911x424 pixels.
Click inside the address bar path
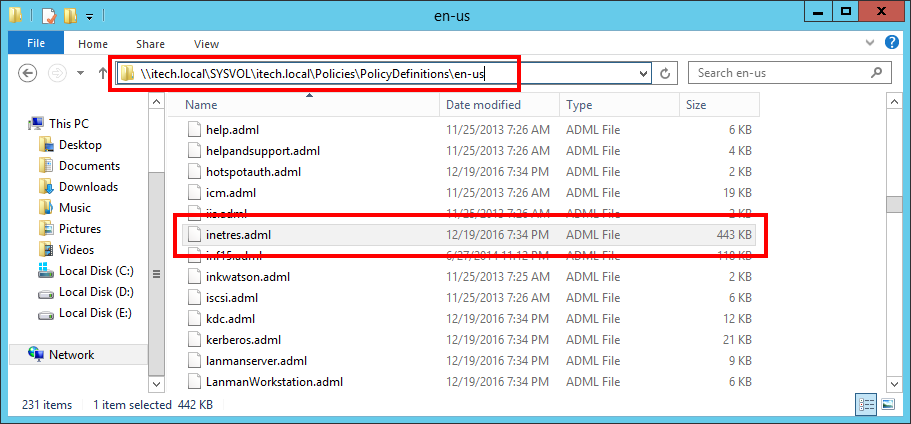(x=314, y=74)
